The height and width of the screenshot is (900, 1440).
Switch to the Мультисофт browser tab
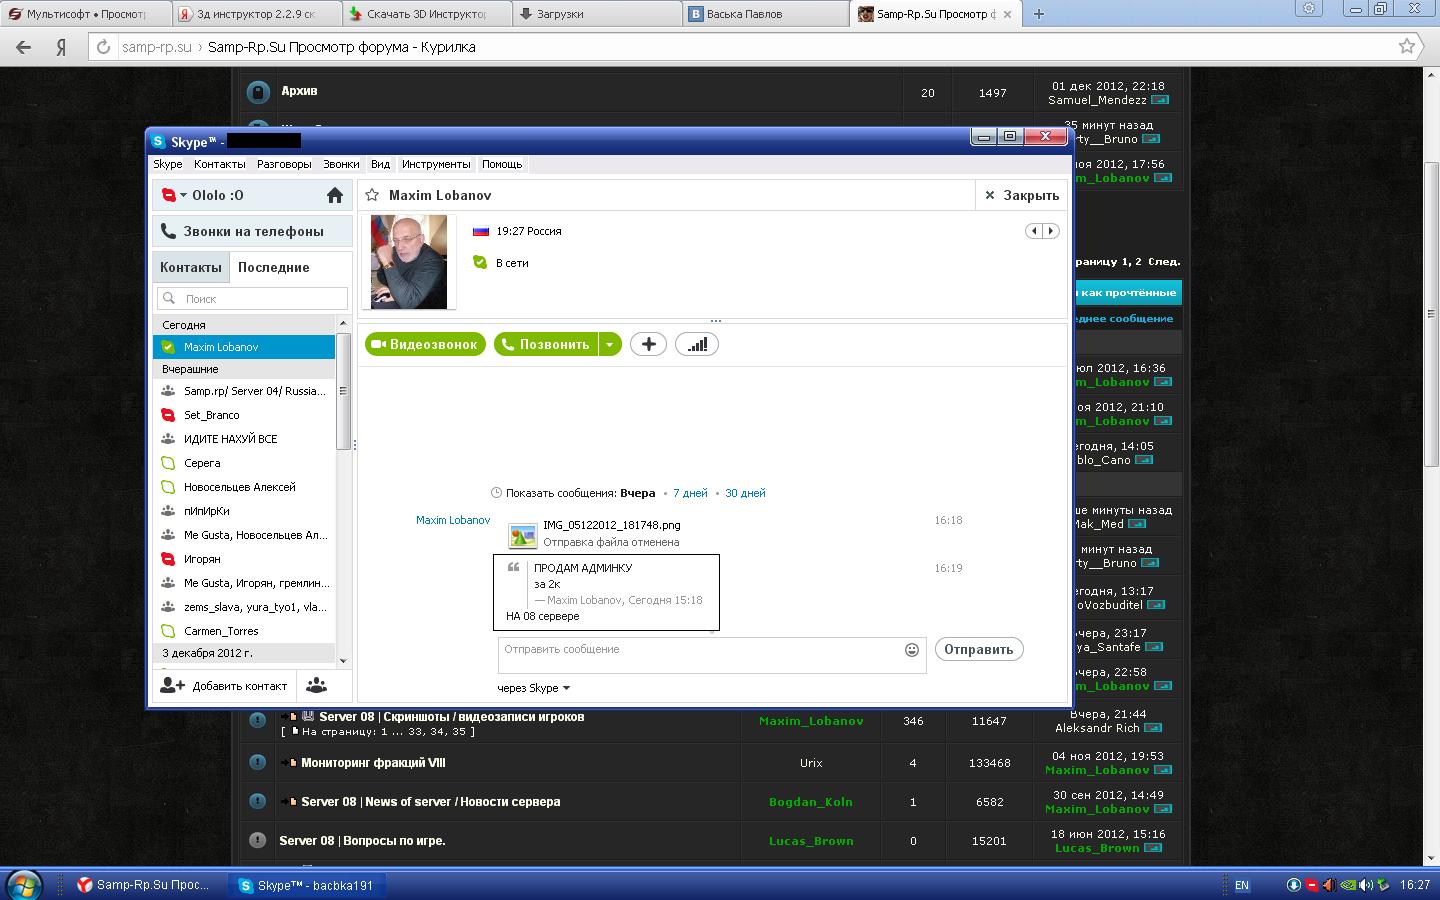click(x=84, y=14)
